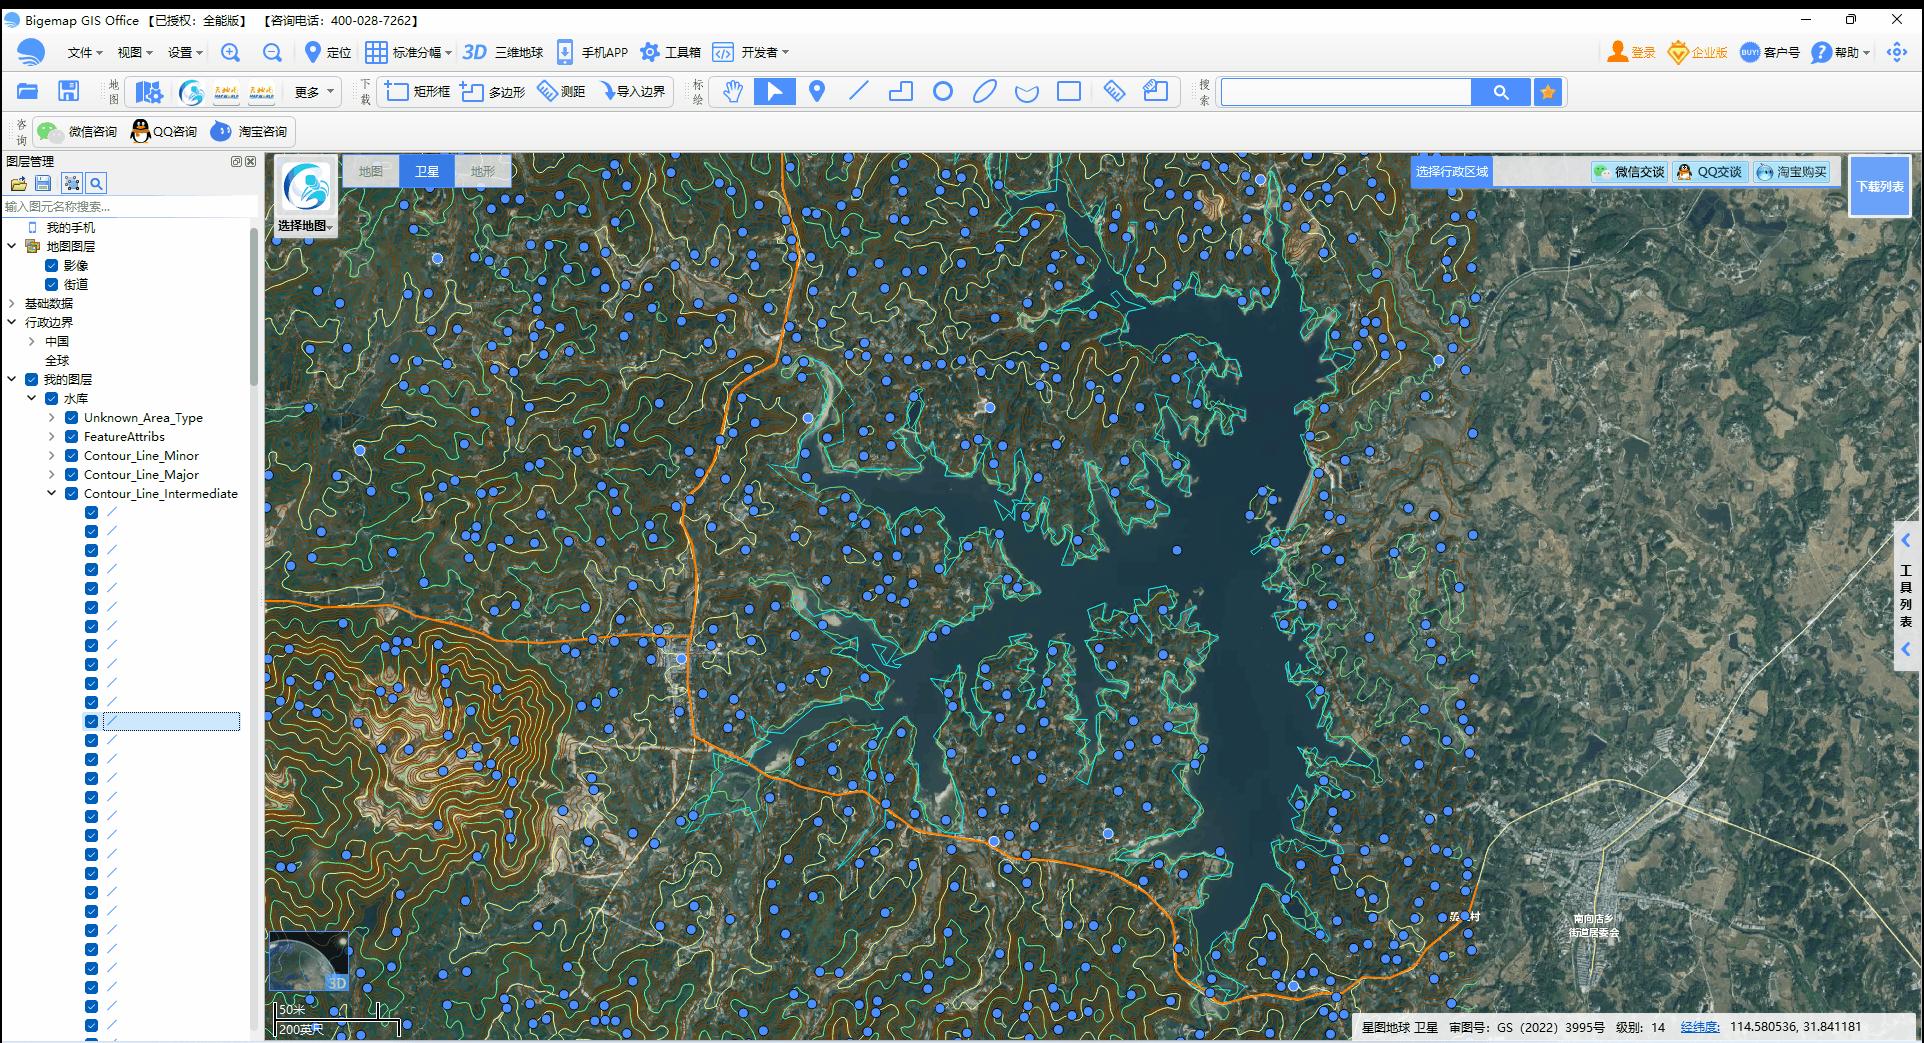
Task: Click the search magnifier button
Action: pos(1500,92)
